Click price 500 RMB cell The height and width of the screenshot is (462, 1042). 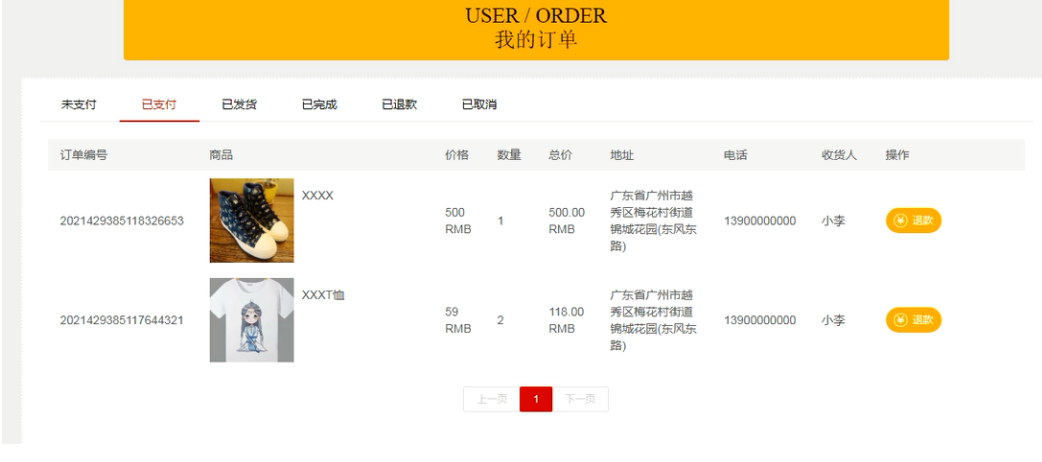pos(458,221)
